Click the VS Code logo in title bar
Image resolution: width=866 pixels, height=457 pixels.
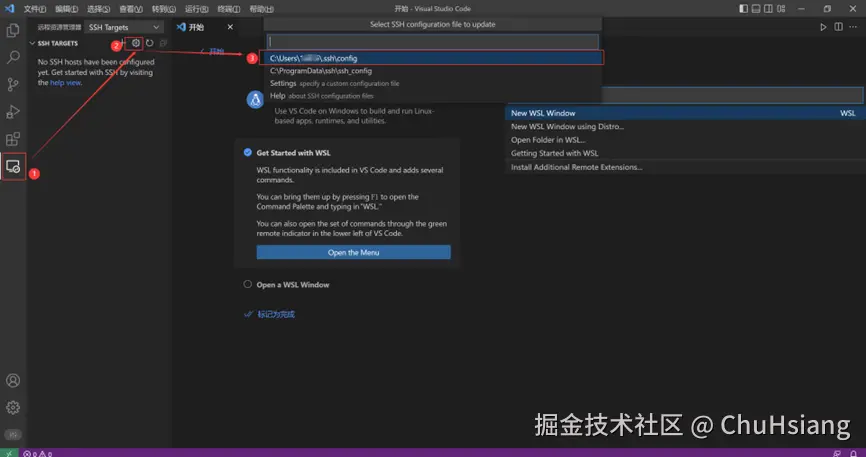point(9,8)
